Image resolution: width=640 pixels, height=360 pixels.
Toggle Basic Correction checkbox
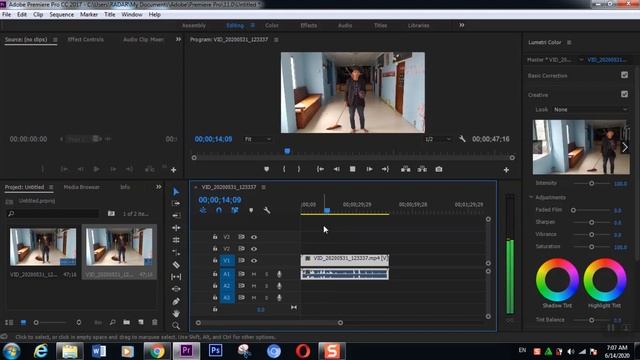tap(624, 75)
